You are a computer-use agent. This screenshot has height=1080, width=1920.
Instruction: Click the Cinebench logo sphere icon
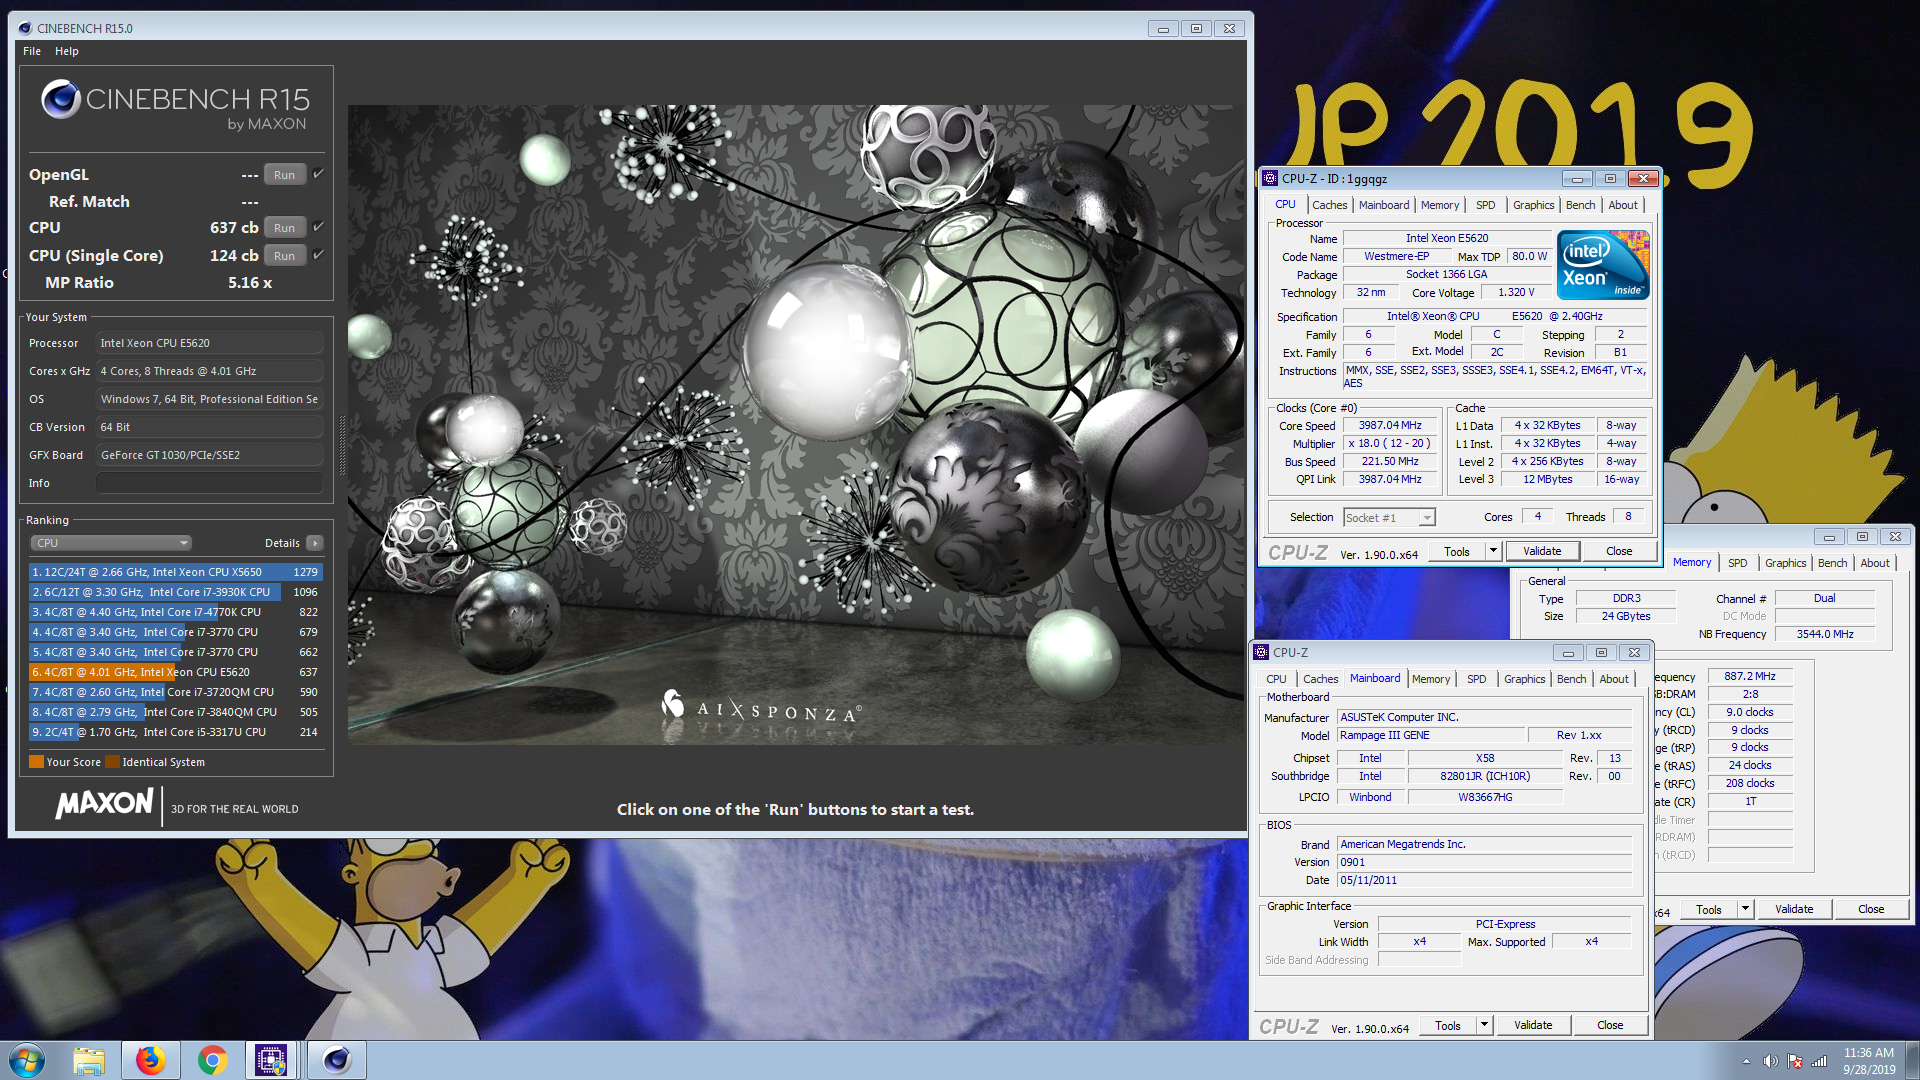[x=61, y=99]
